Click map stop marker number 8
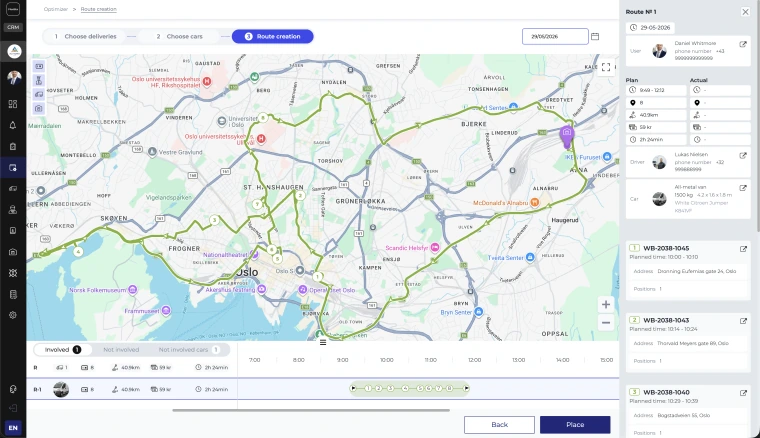This screenshot has width=760, height=438. (x=263, y=118)
